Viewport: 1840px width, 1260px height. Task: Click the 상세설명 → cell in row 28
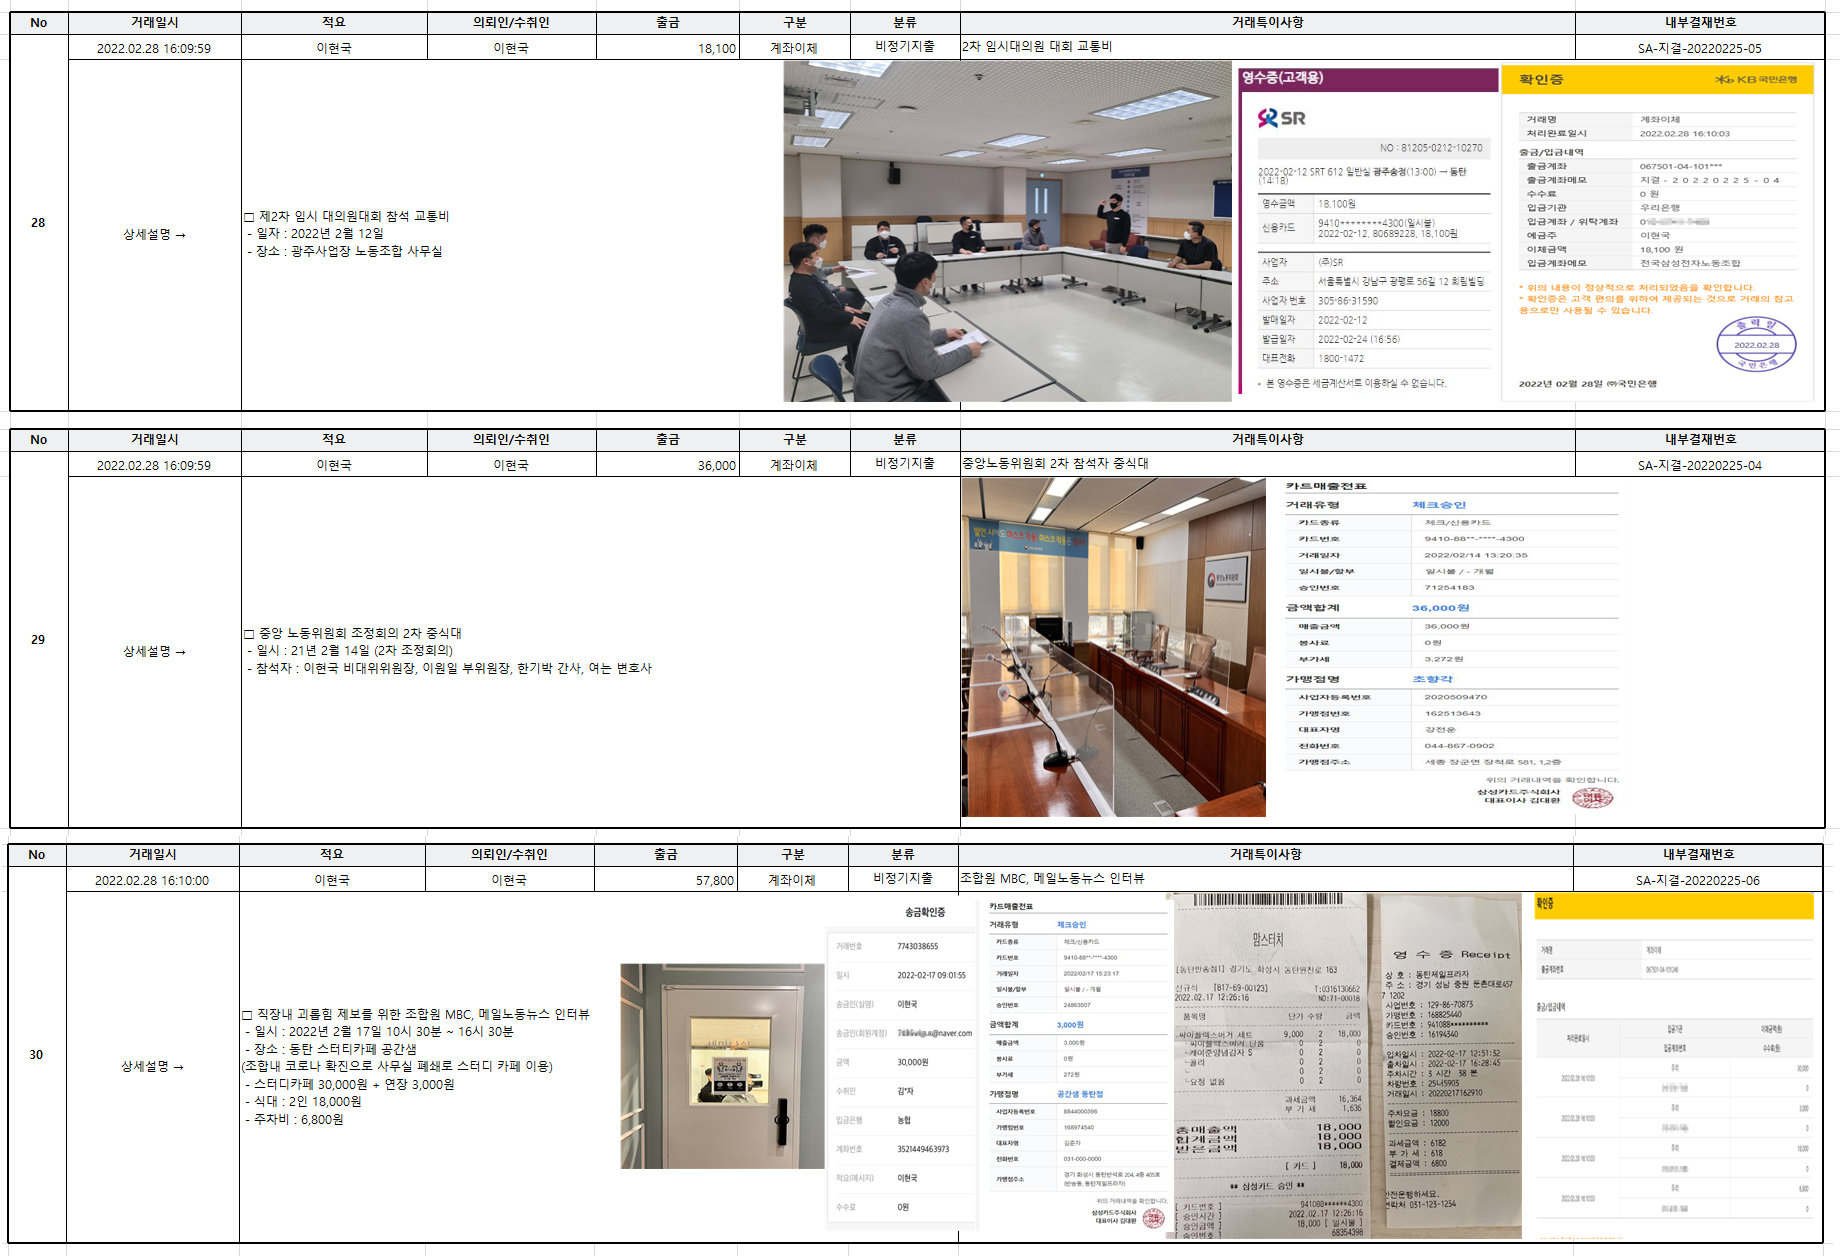click(x=154, y=235)
